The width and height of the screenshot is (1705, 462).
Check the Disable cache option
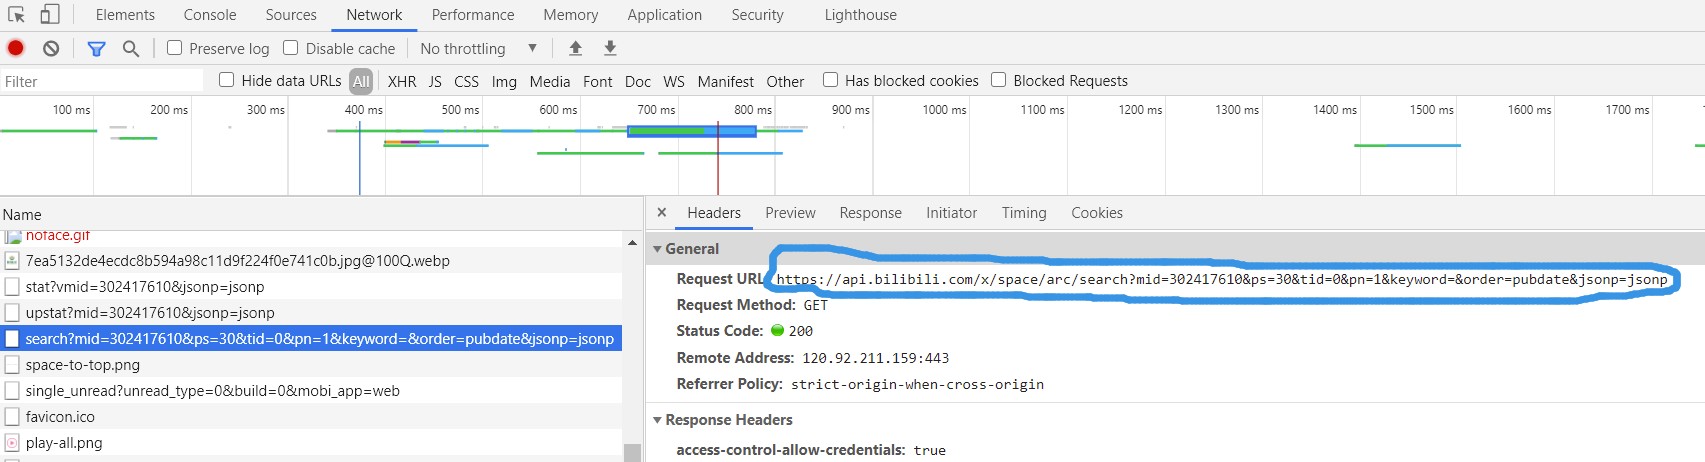(x=291, y=48)
